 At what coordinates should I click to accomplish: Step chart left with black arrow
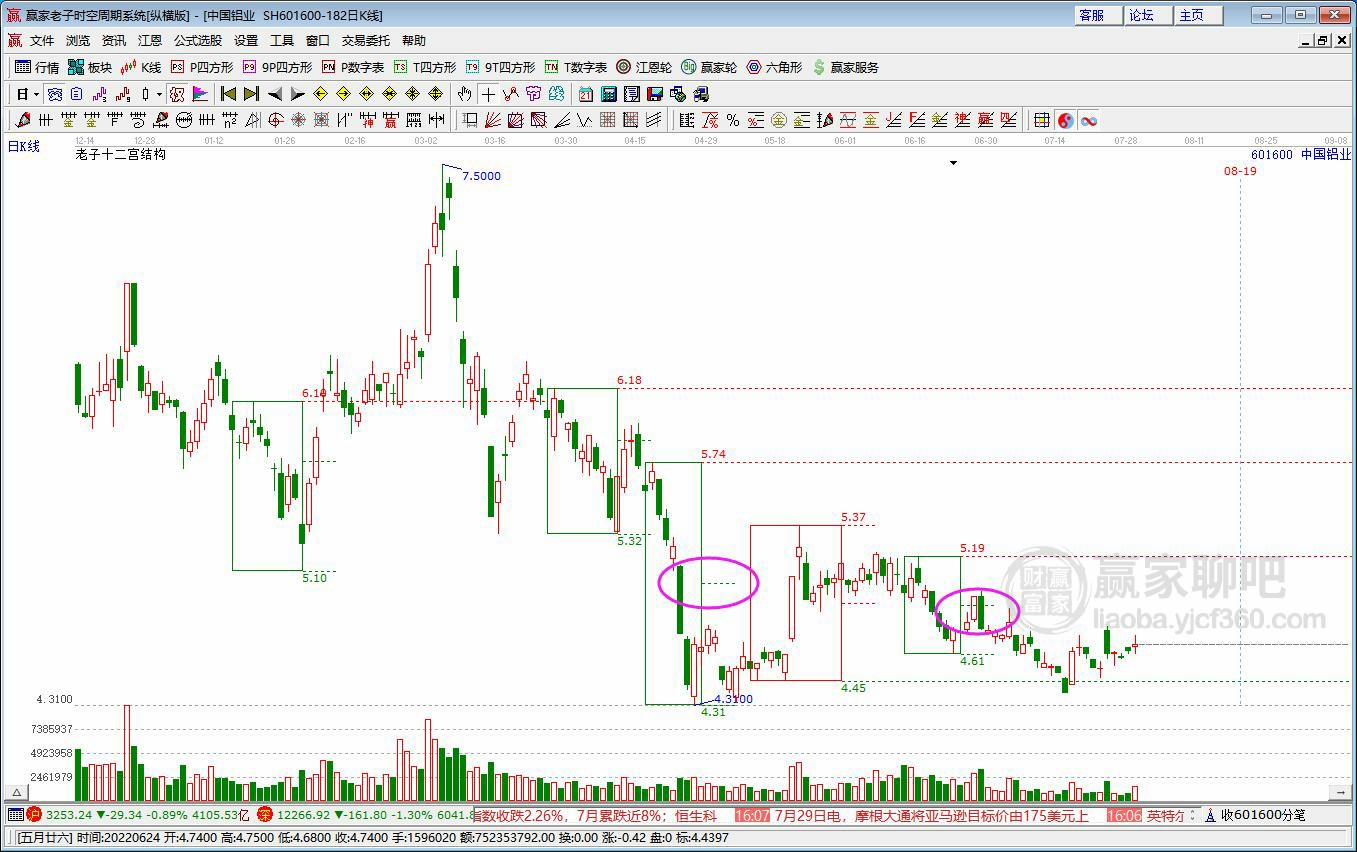pos(275,94)
